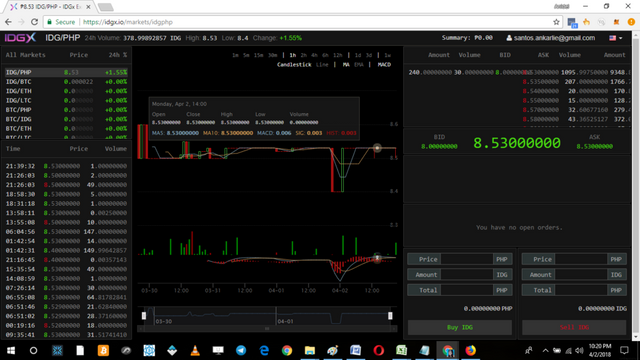
Task: Click the sell Total input field
Action: (x=581, y=290)
